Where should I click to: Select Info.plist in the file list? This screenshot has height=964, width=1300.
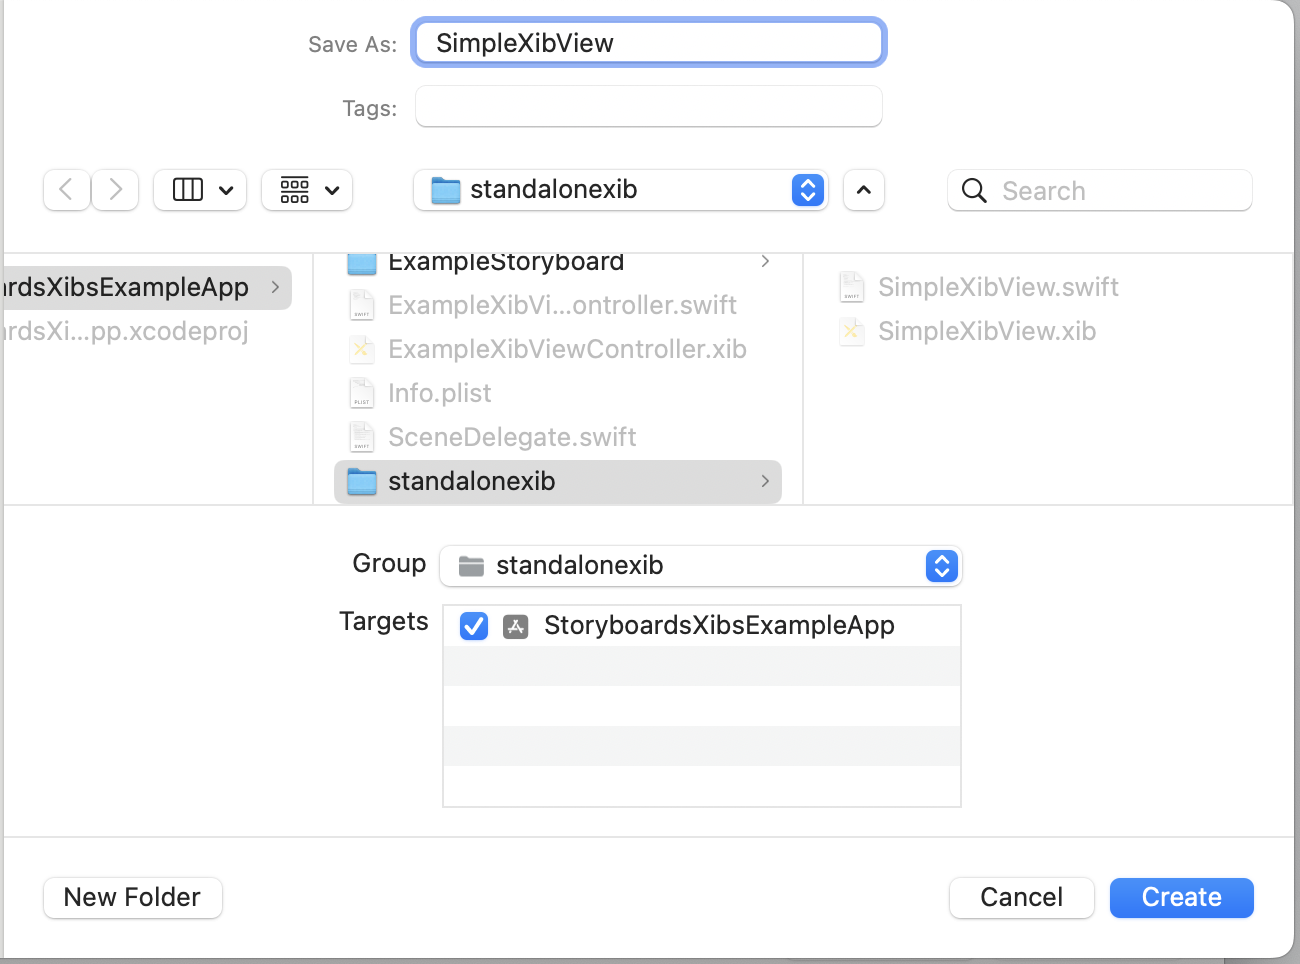click(x=440, y=393)
